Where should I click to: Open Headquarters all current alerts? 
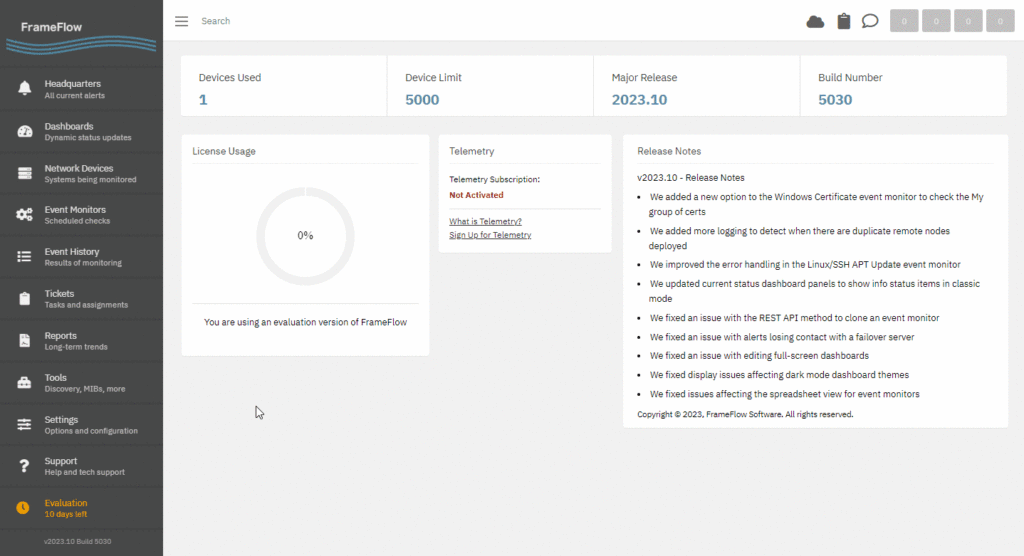[x=82, y=89]
